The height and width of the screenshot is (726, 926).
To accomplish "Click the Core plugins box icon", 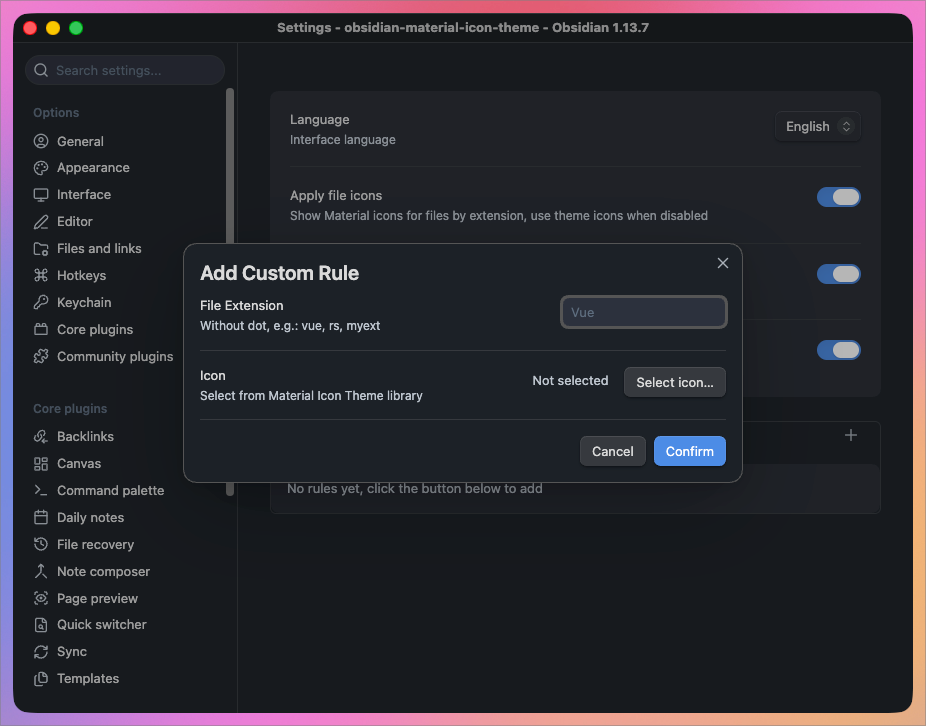I will click(x=41, y=330).
